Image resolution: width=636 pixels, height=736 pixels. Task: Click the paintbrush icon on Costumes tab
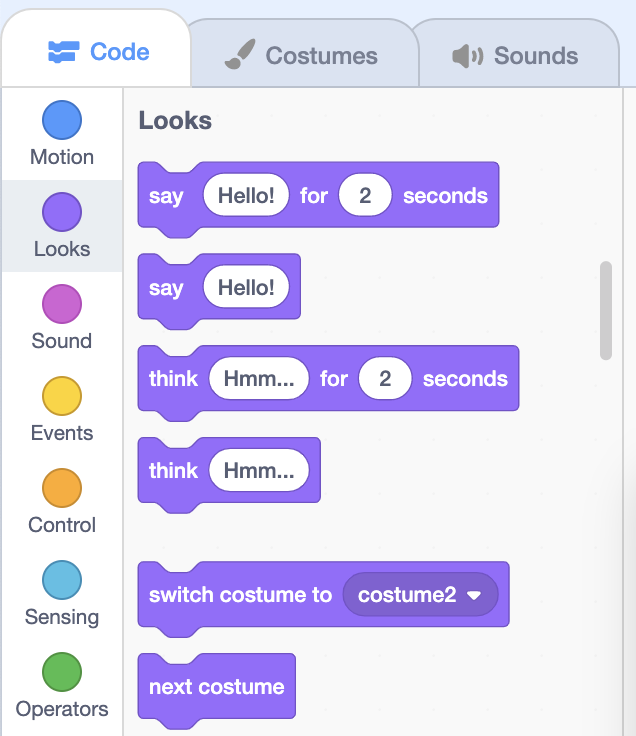coord(240,54)
